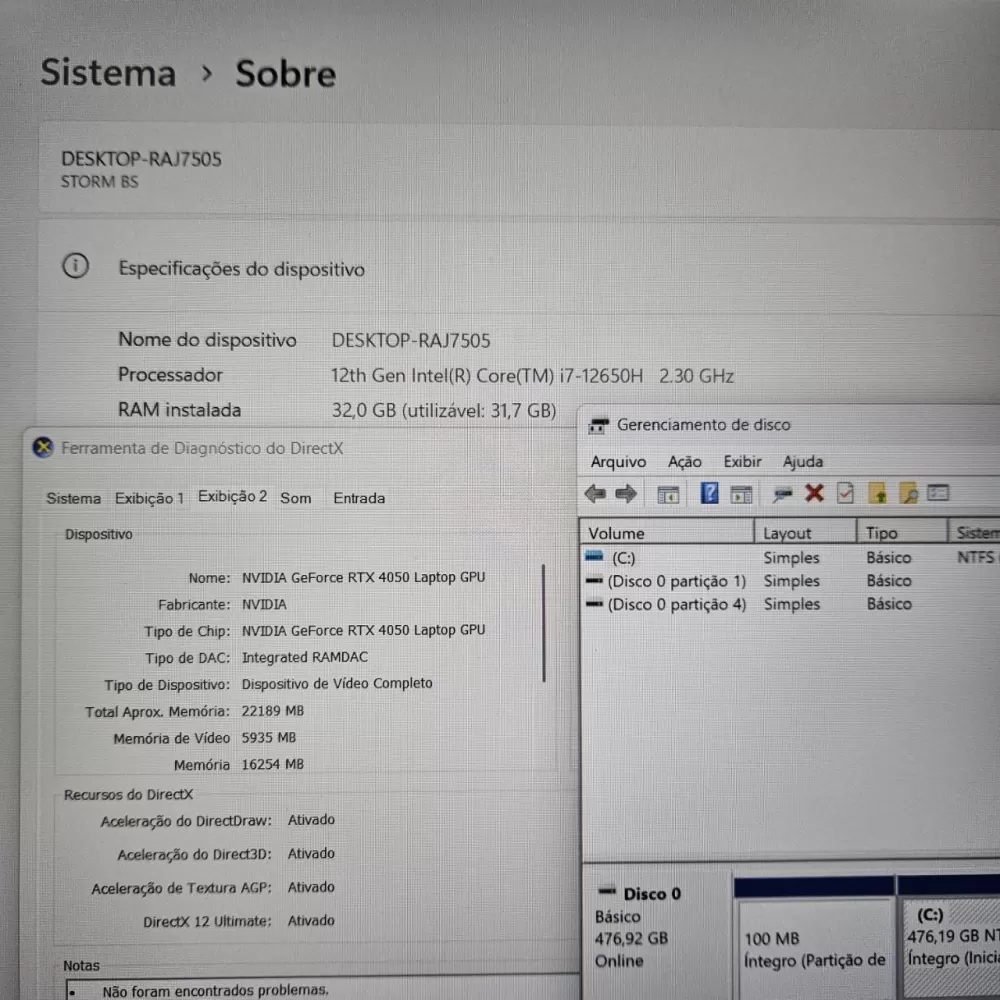The height and width of the screenshot is (1000, 1000).
Task: Click the Dispositivo de Vídeo Completo value
Action: tap(337, 683)
